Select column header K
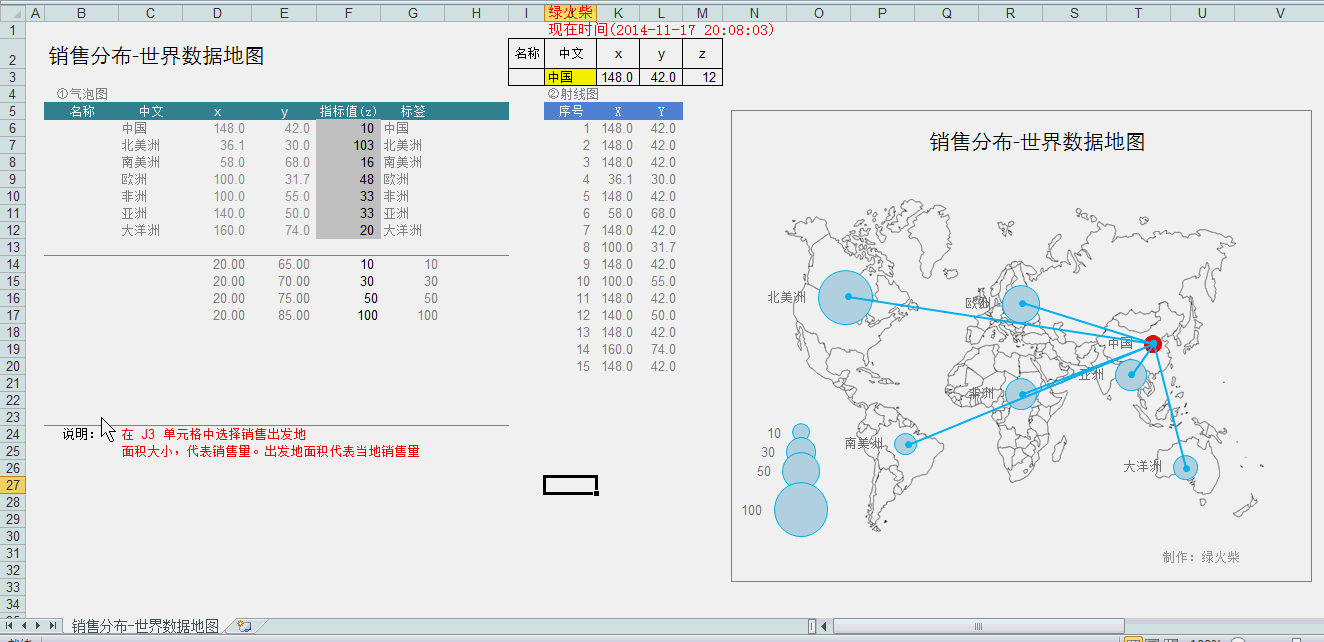Screen dimensions: 1324x642 [x=620, y=13]
